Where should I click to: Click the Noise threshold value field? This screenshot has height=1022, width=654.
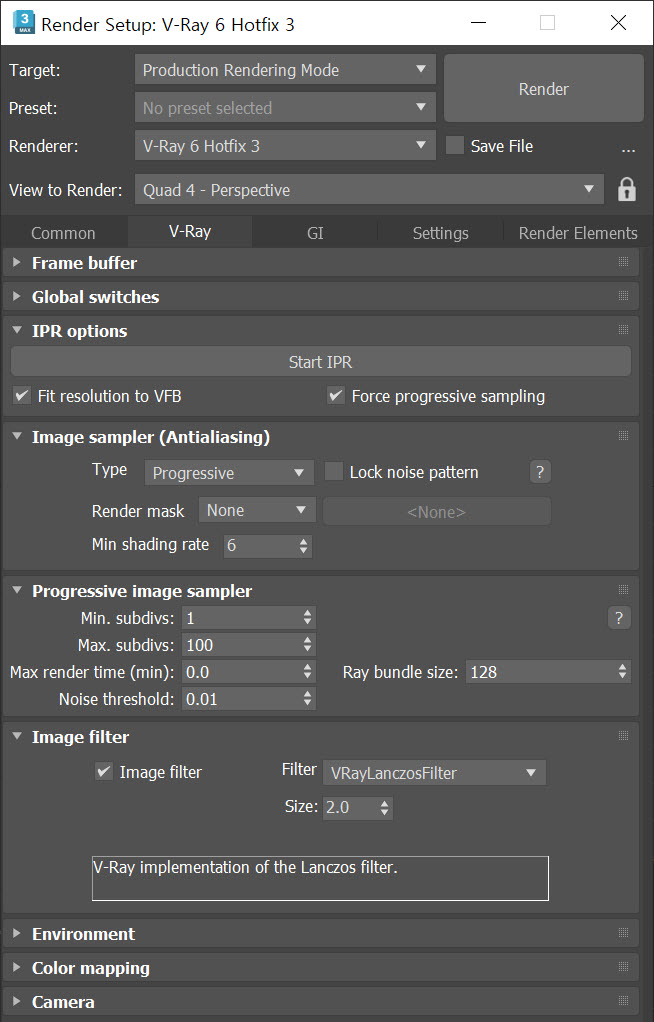(241, 699)
